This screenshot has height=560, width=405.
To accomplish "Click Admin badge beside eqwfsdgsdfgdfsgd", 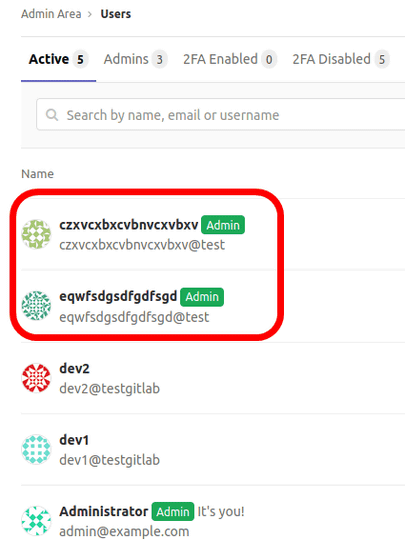I will pyautogui.click(x=202, y=297).
